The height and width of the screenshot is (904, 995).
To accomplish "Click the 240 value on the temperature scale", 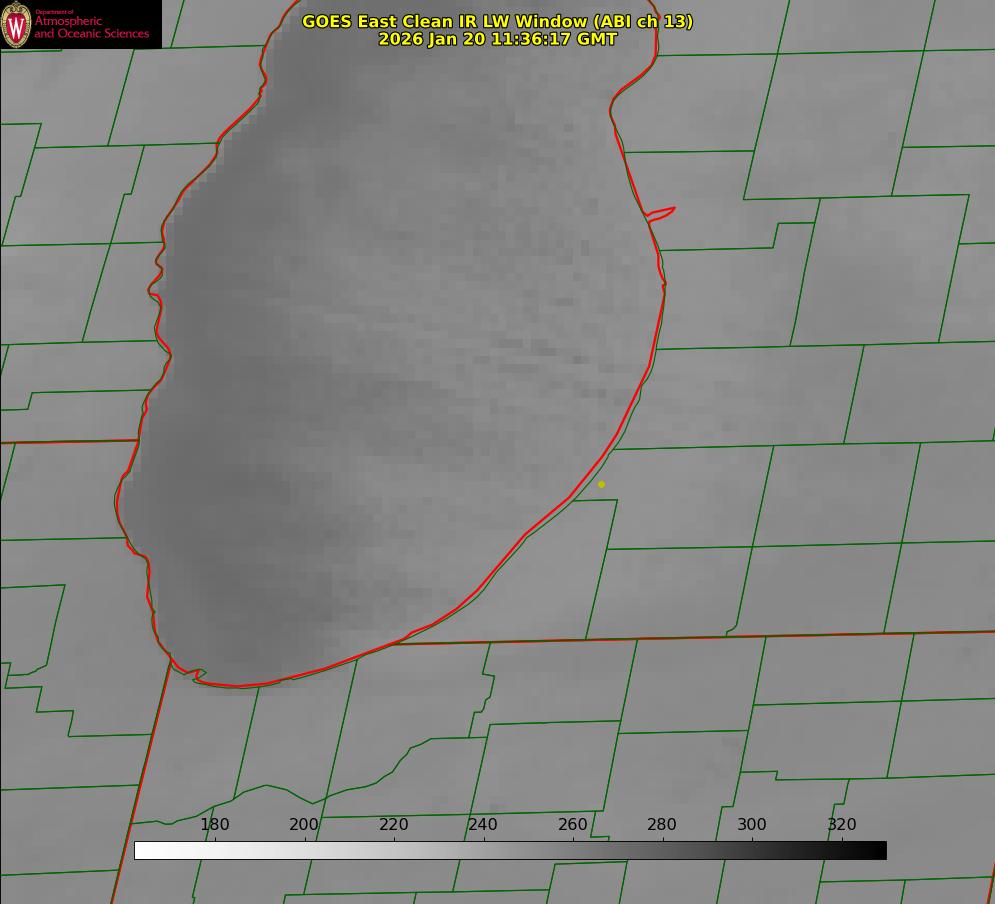I will [483, 825].
